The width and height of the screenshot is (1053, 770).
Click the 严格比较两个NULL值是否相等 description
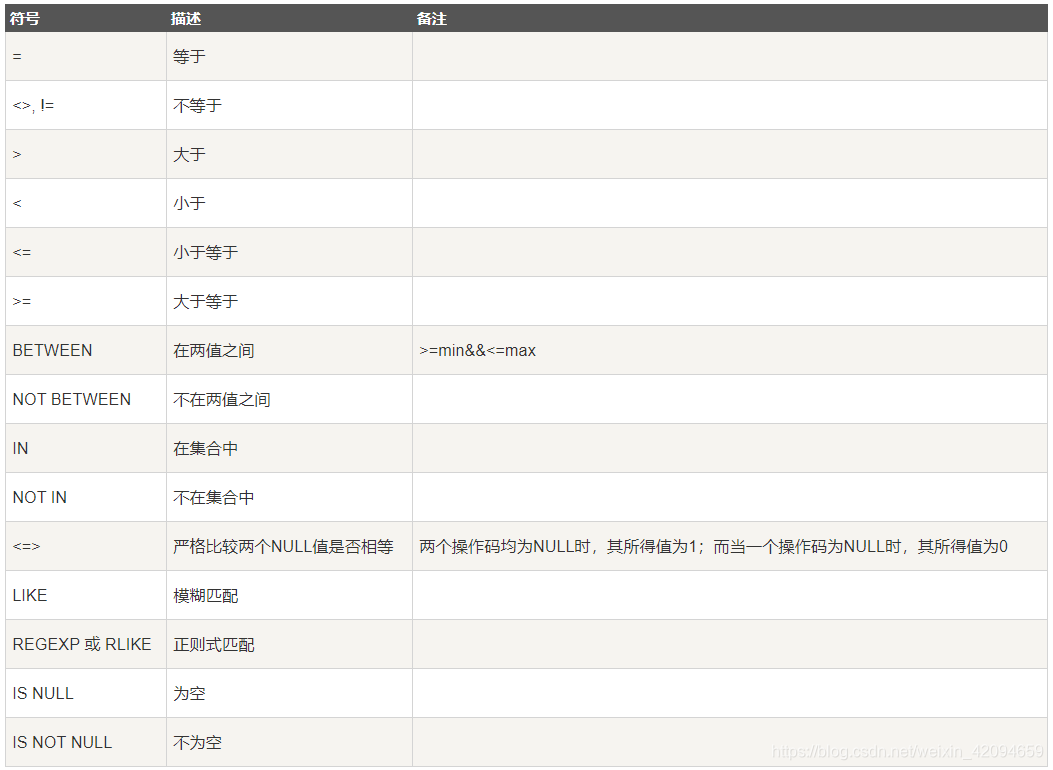click(x=283, y=546)
